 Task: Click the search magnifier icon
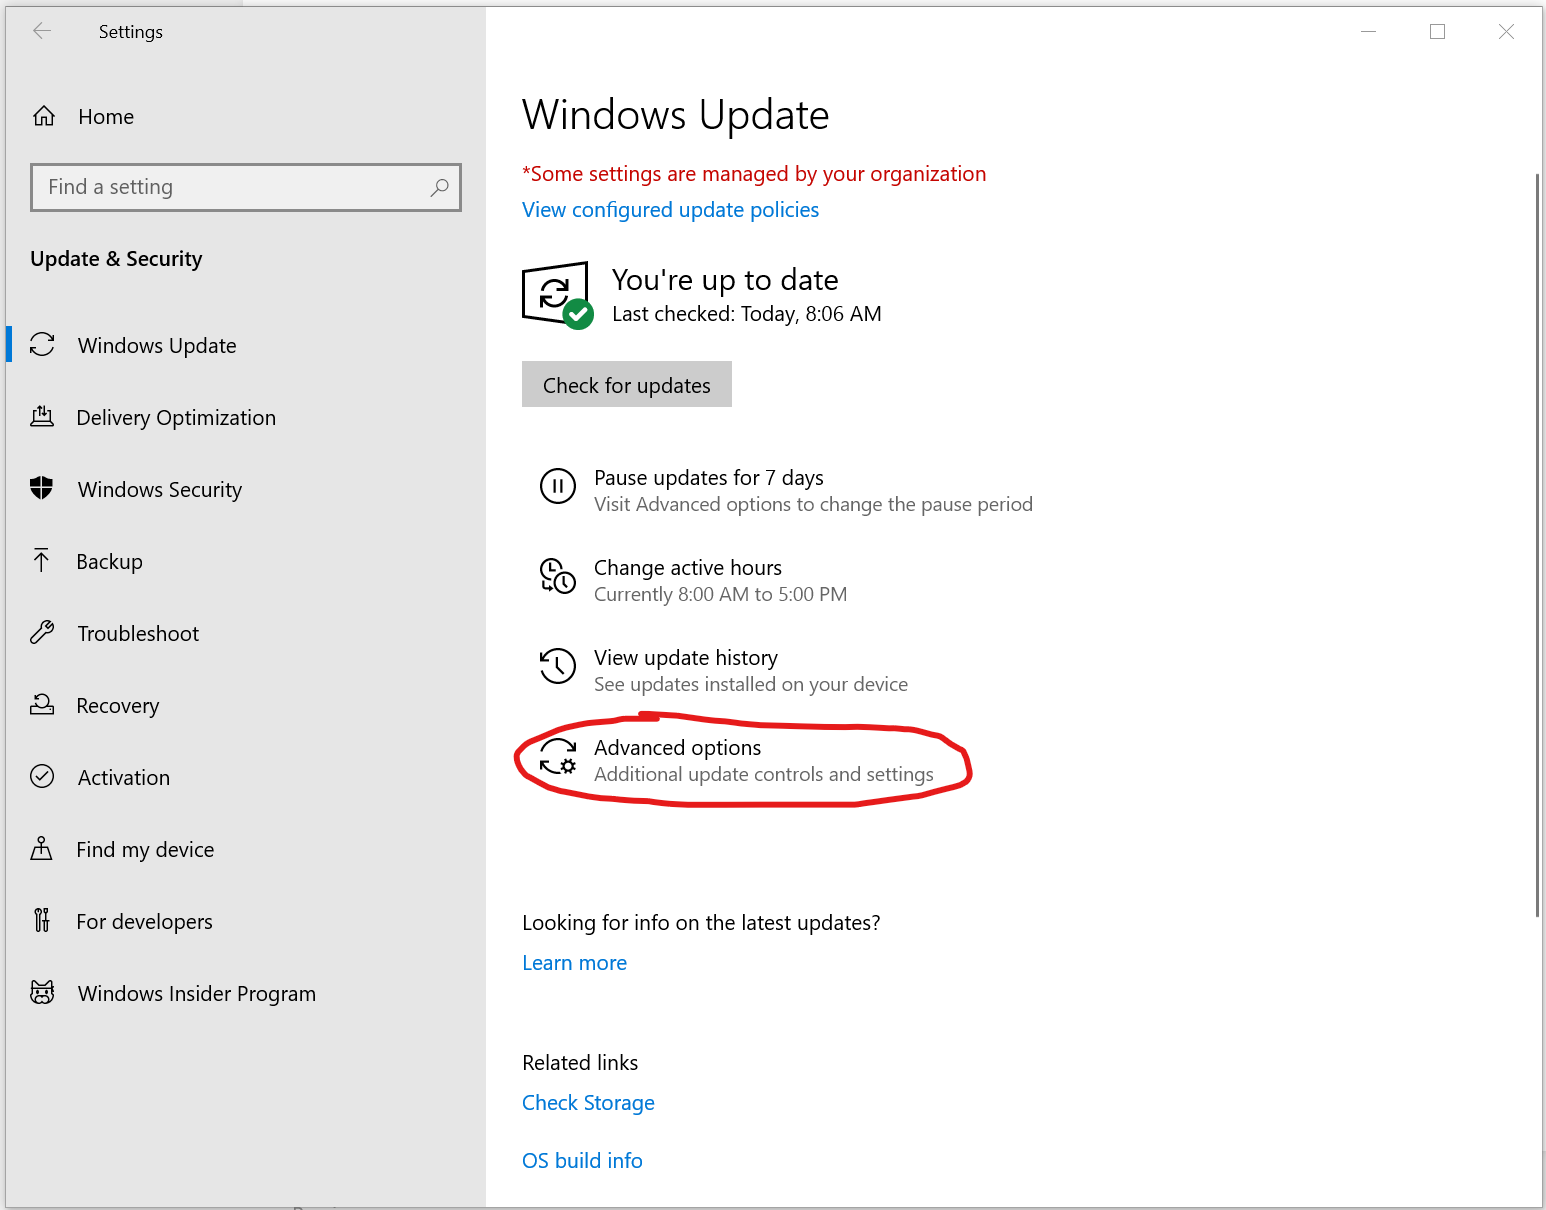[439, 187]
